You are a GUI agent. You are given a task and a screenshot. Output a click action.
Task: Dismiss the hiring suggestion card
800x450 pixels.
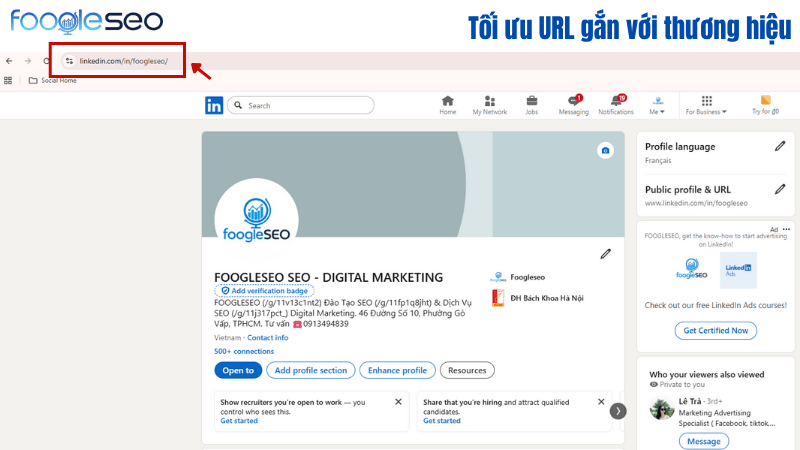[x=601, y=402]
